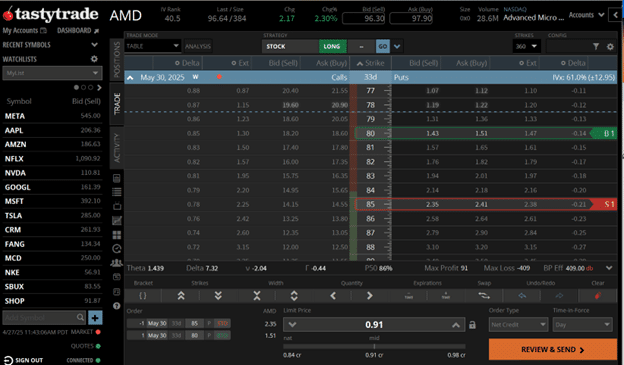Toggle the LONG direction button
The image size is (624, 365).
coord(332,47)
